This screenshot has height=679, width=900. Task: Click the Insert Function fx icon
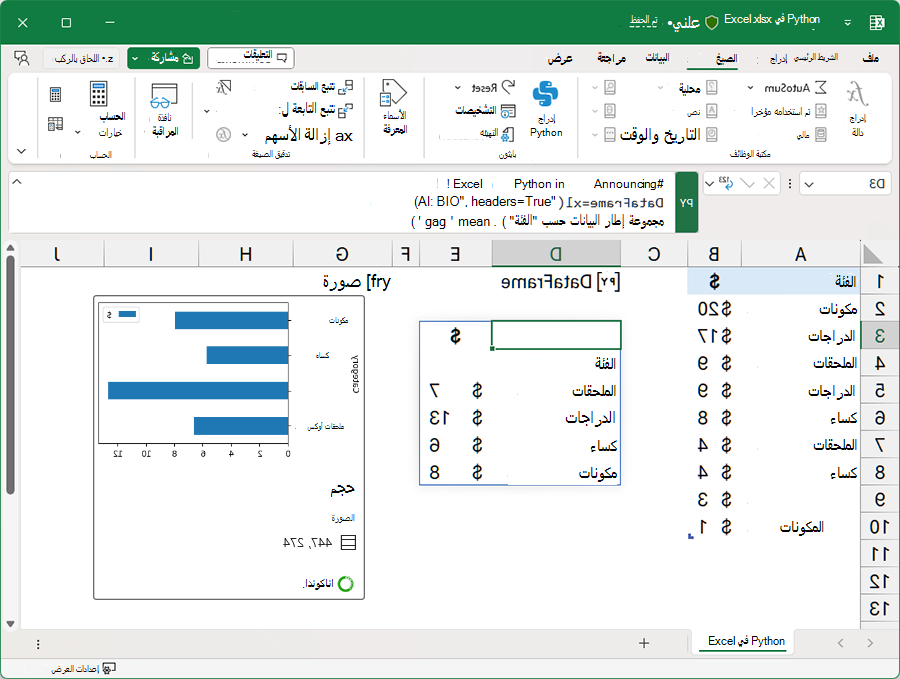pyautogui.click(x=858, y=94)
